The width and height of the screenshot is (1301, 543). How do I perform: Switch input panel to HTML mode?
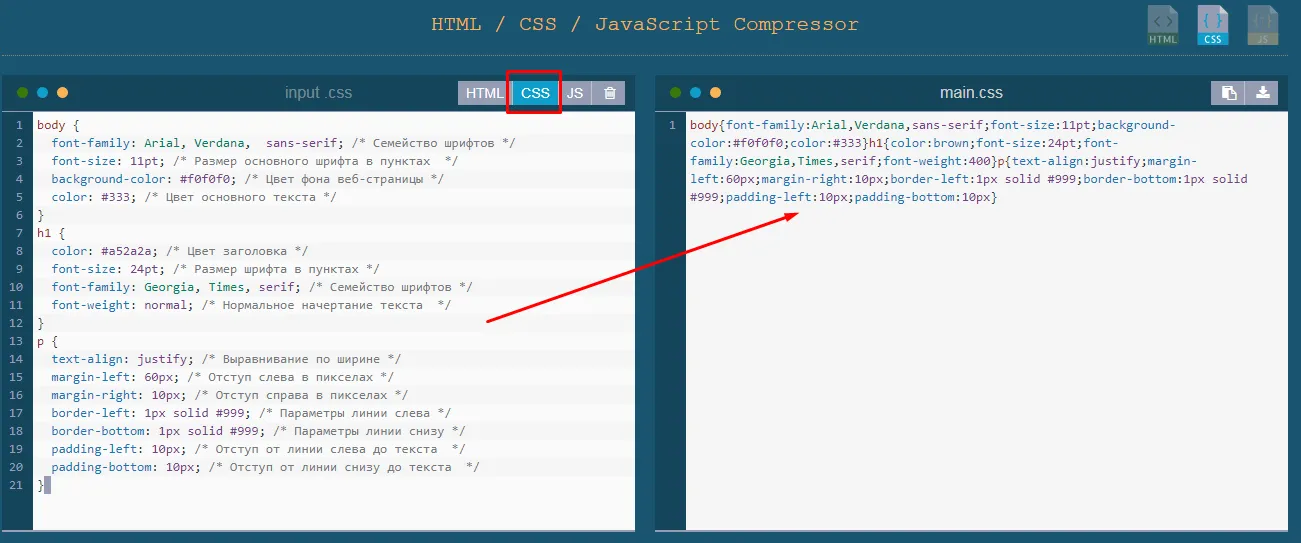point(485,93)
